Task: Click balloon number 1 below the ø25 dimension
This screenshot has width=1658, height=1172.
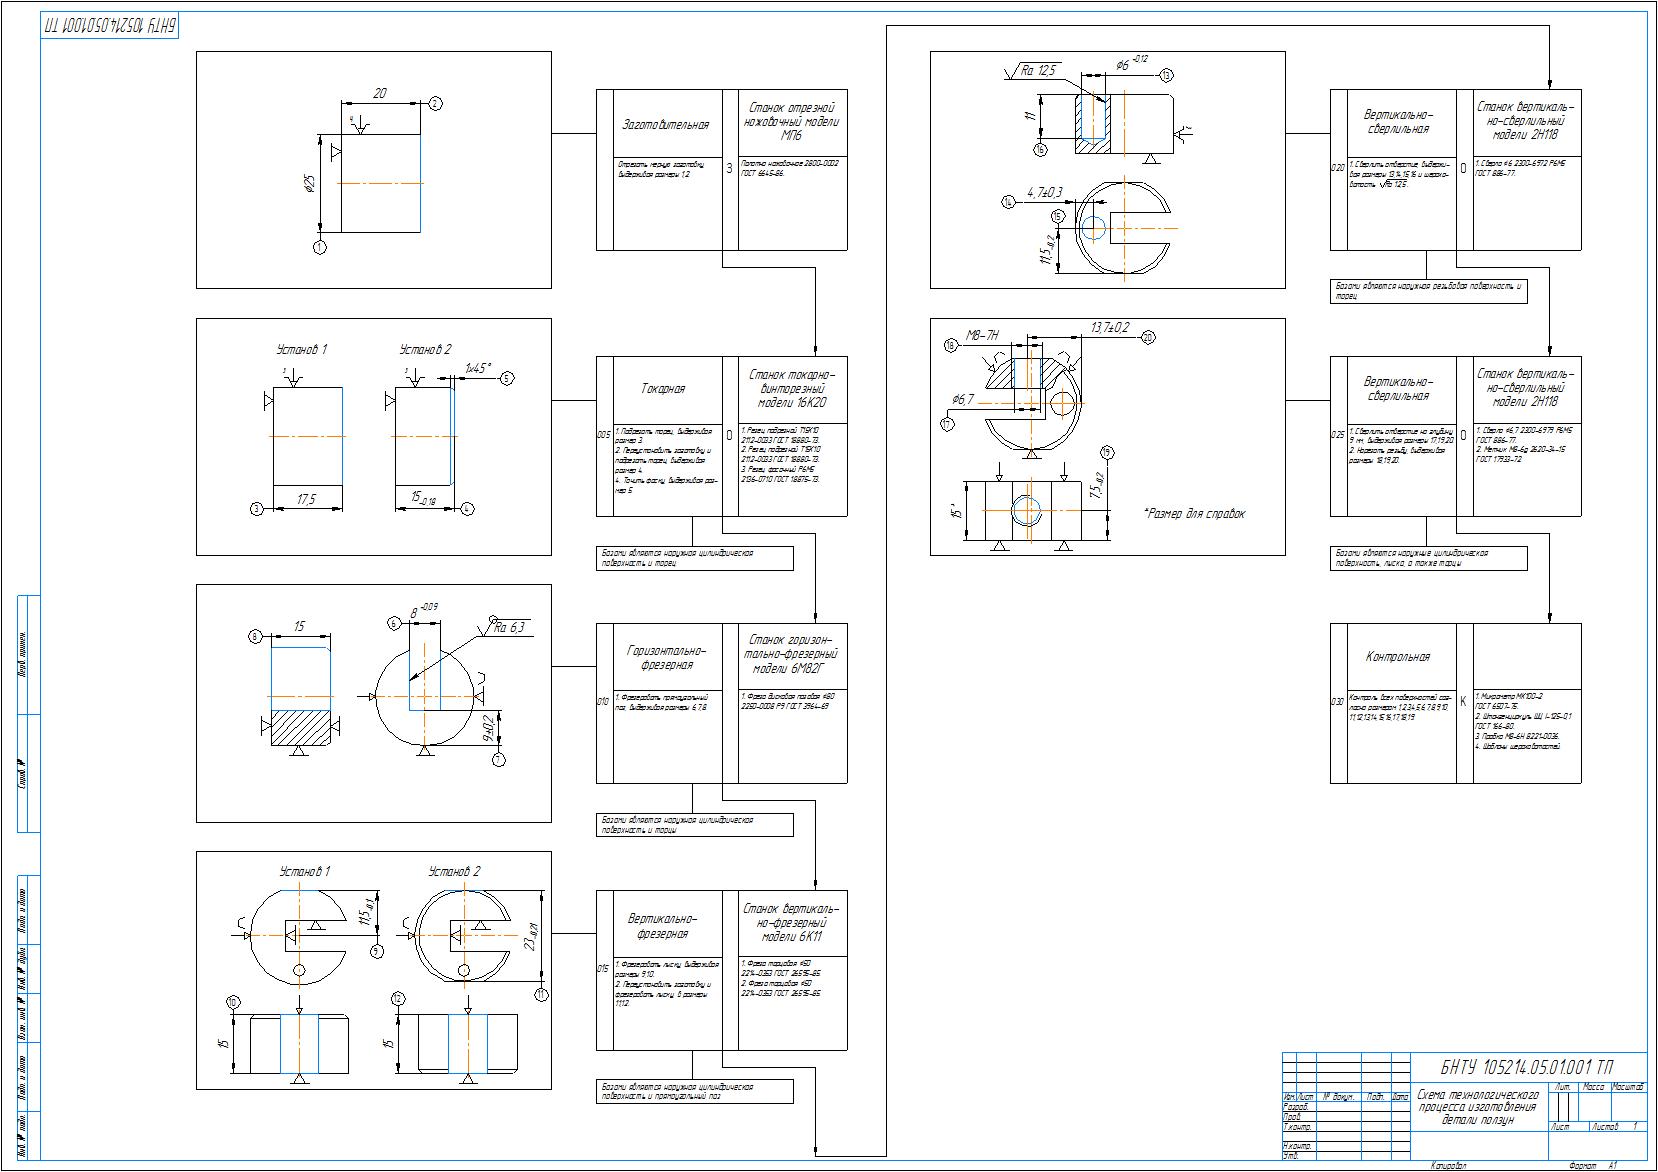Action: pyautogui.click(x=319, y=247)
